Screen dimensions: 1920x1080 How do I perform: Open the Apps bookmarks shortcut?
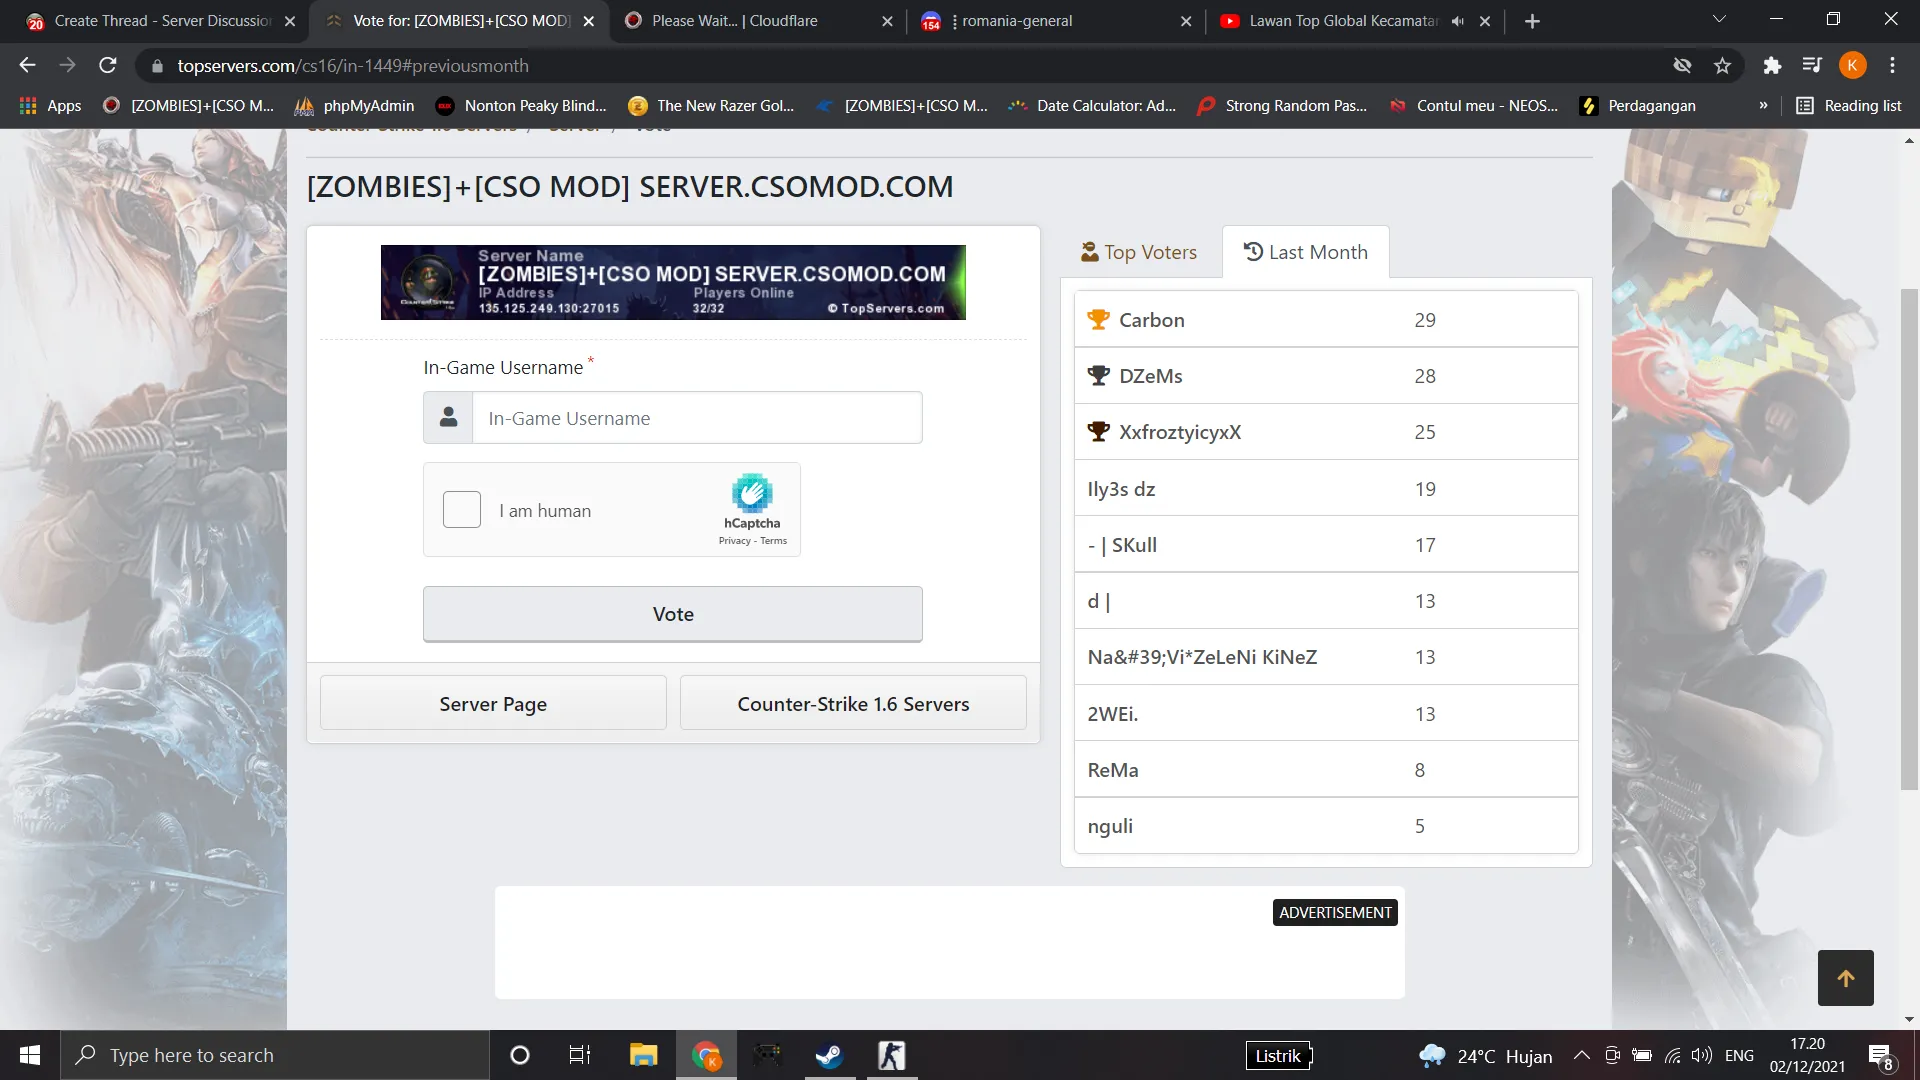[50, 106]
